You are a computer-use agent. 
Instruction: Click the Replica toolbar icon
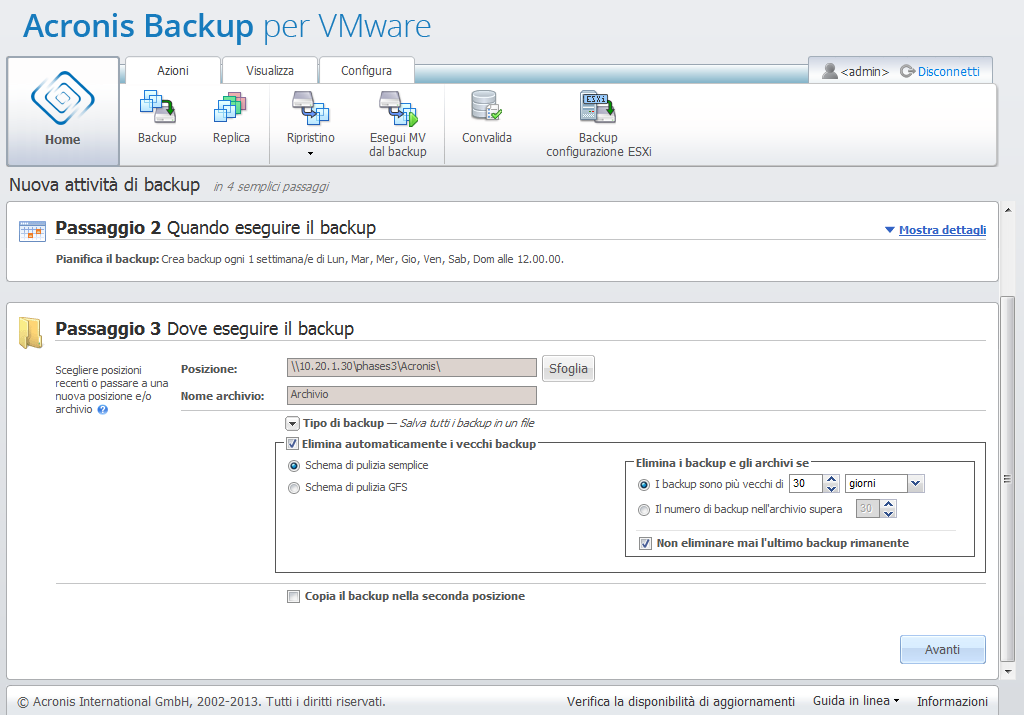pyautogui.click(x=231, y=107)
